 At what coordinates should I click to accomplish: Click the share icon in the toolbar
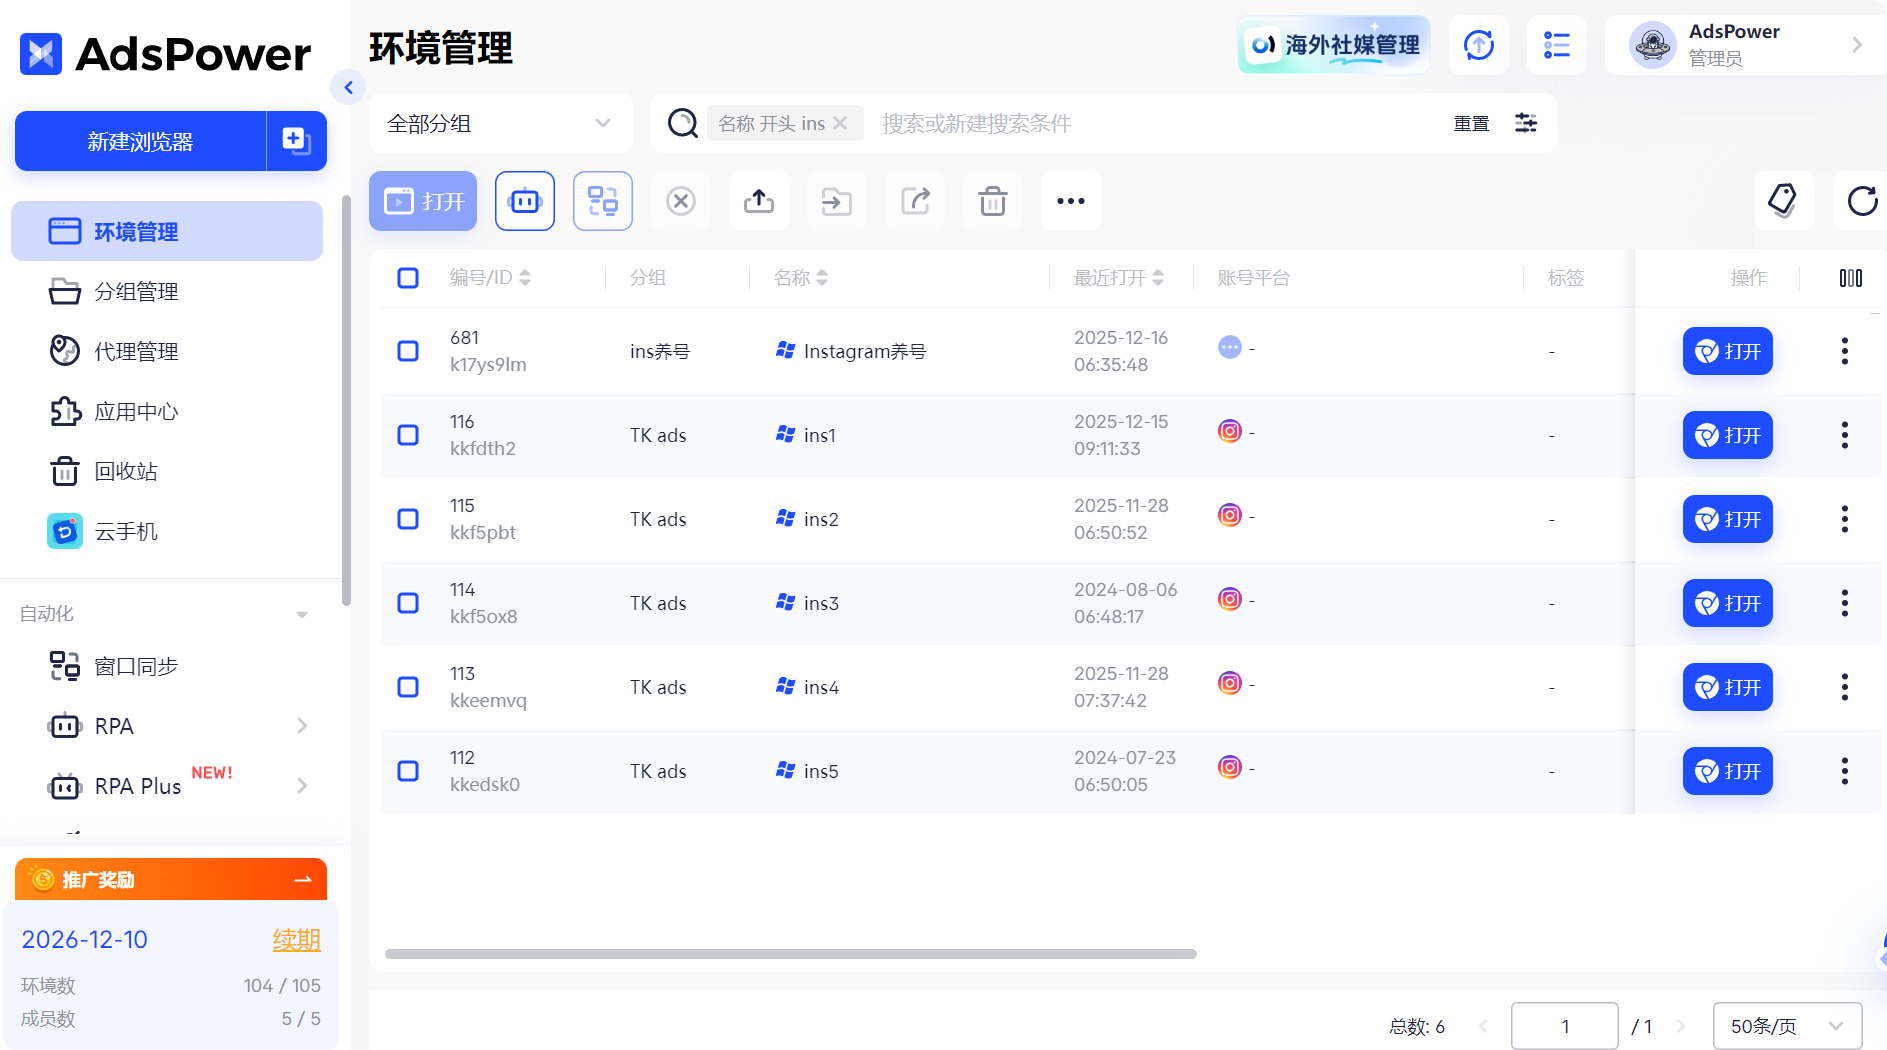tap(914, 201)
